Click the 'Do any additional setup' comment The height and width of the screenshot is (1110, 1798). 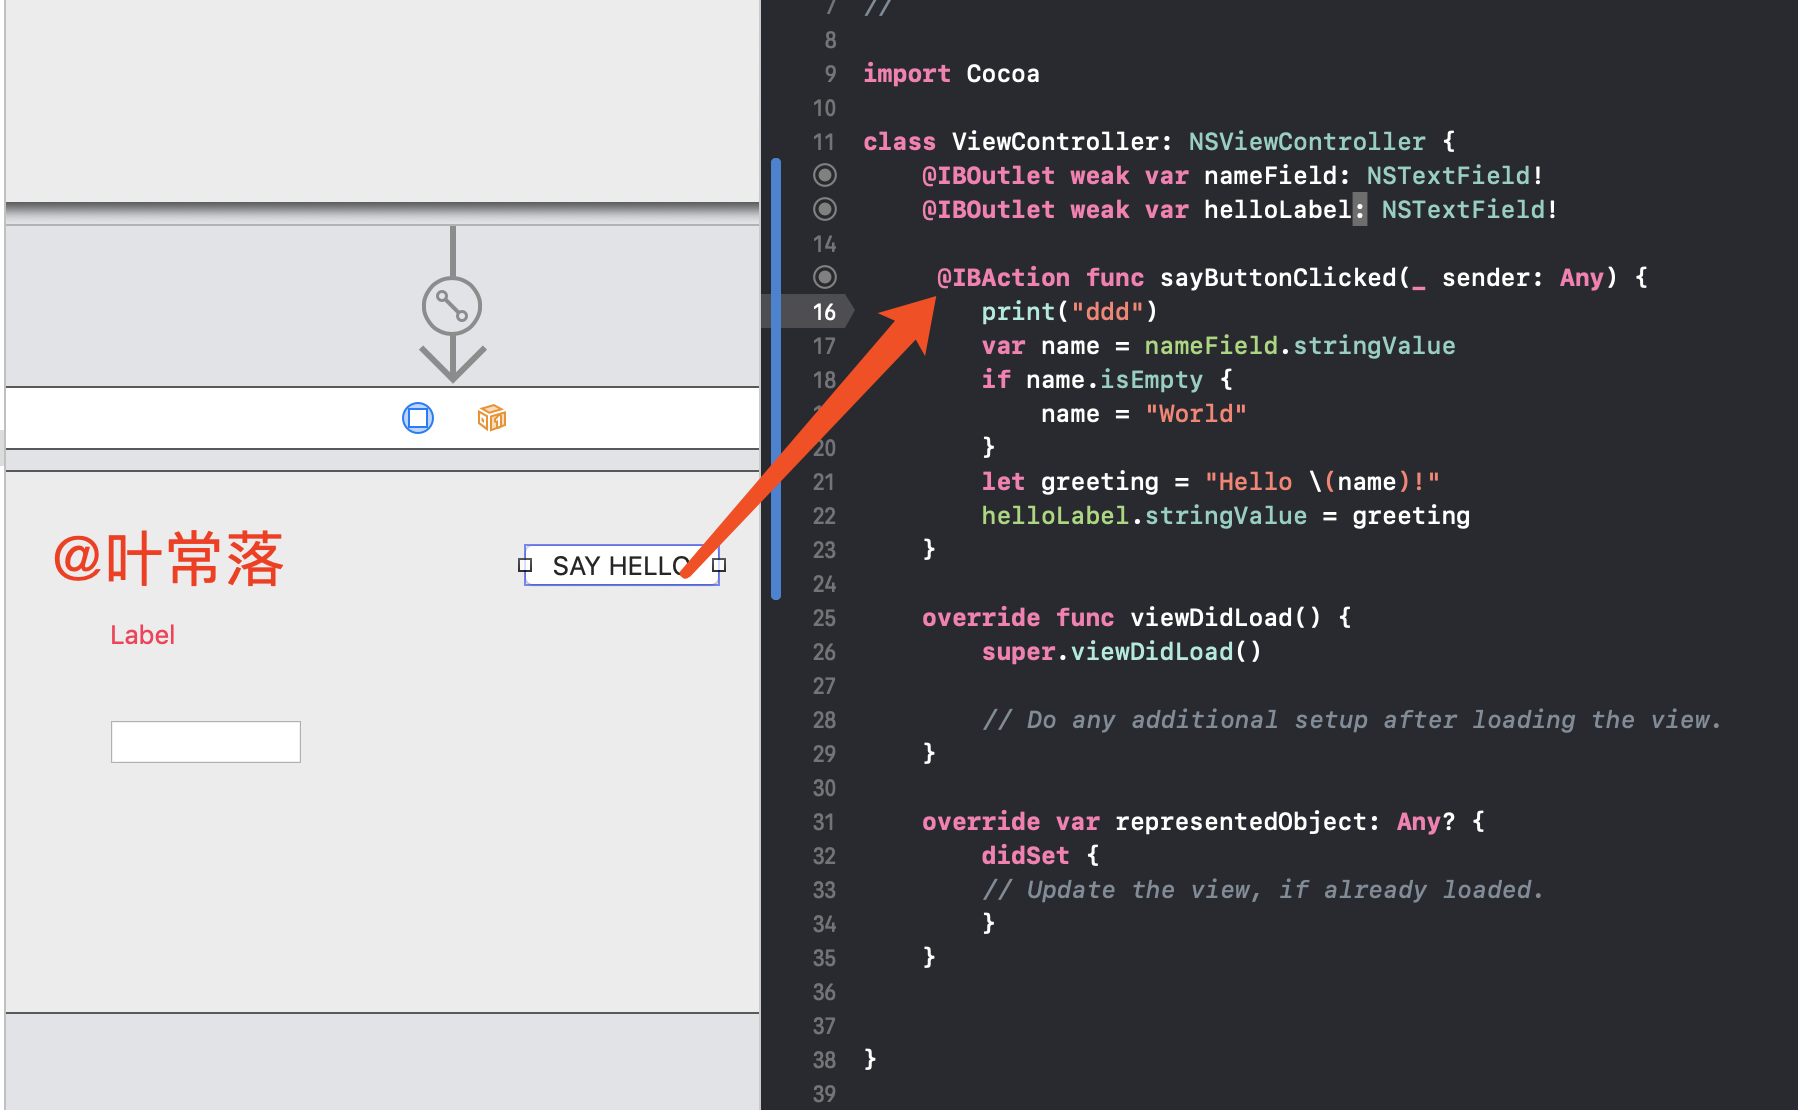click(1351, 720)
